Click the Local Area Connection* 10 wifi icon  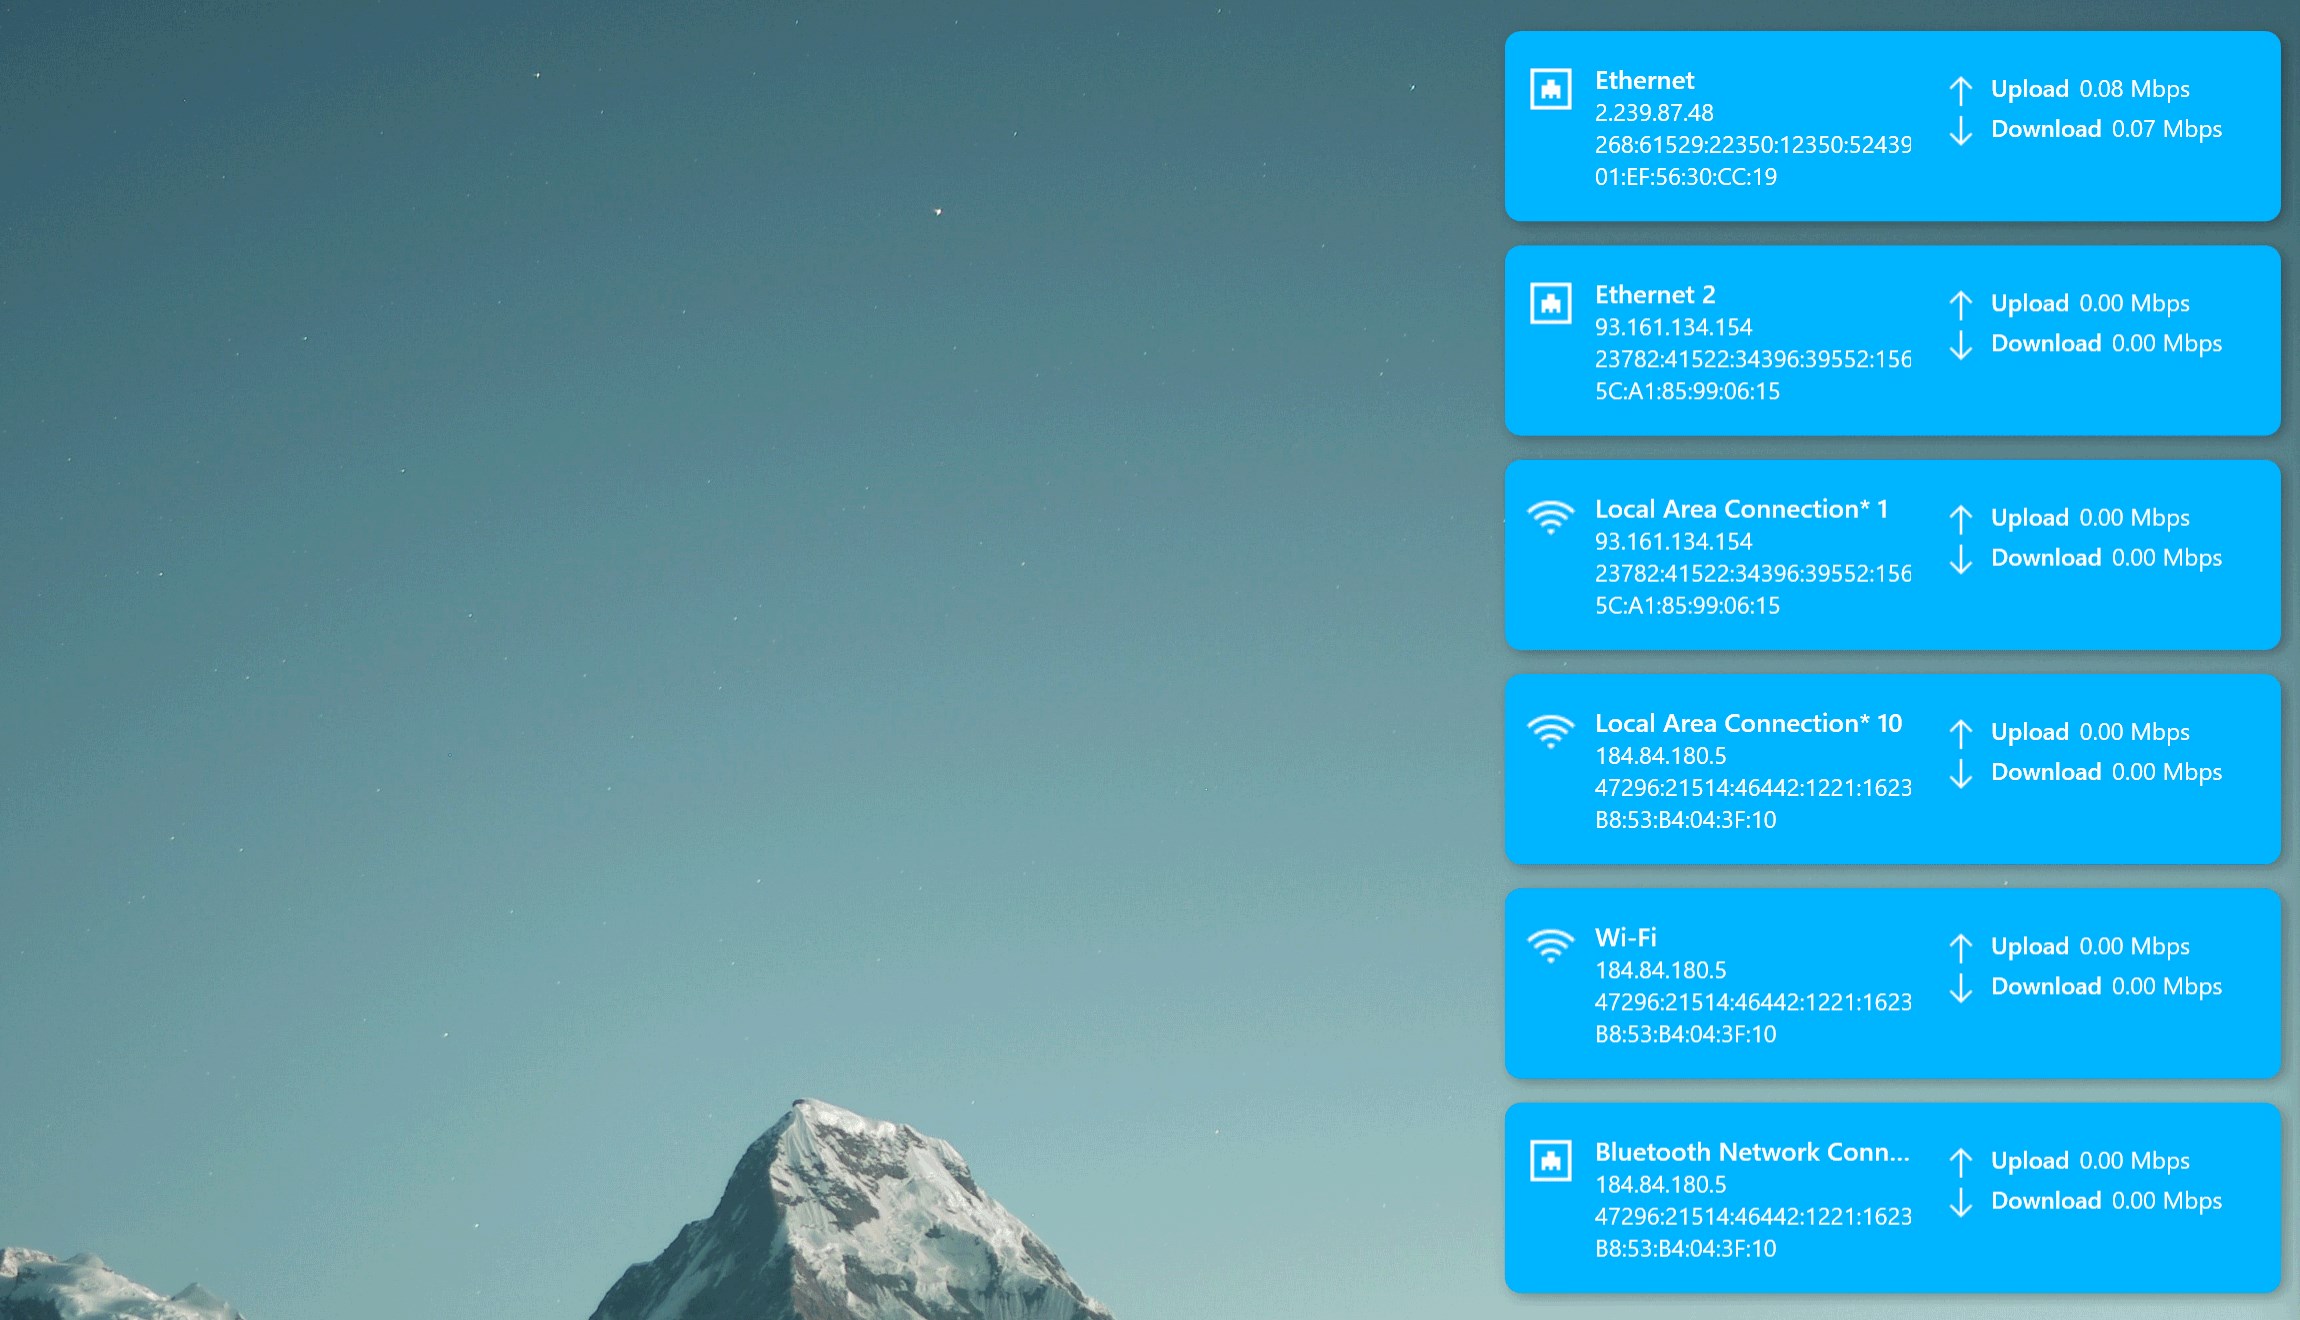[1550, 731]
